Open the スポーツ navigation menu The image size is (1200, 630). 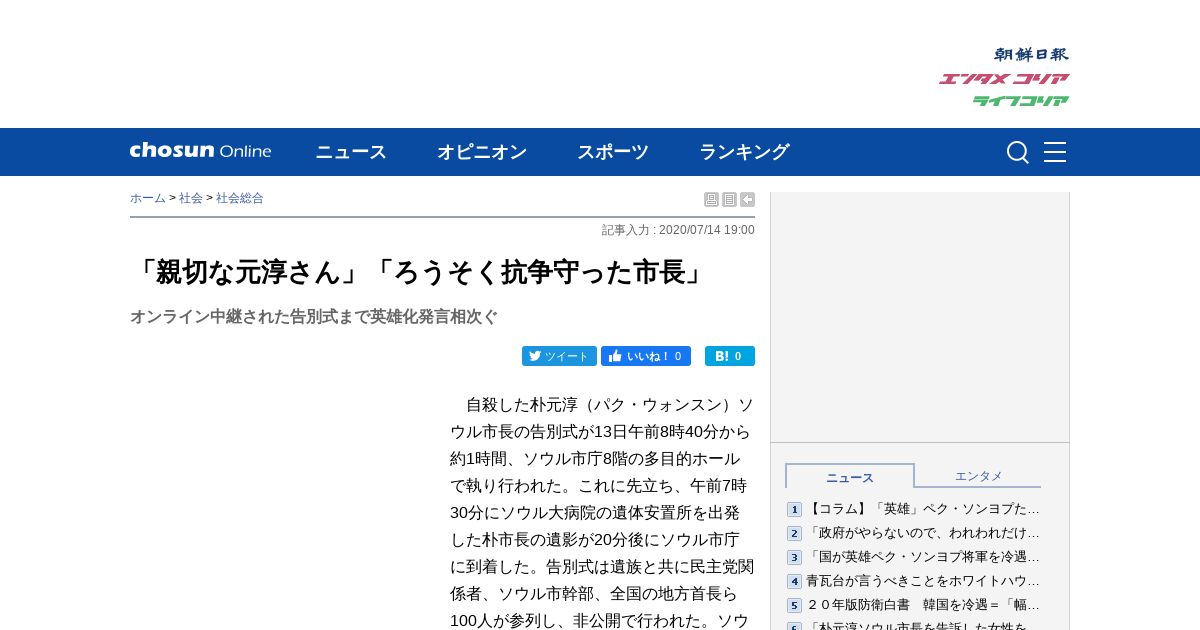pos(613,152)
